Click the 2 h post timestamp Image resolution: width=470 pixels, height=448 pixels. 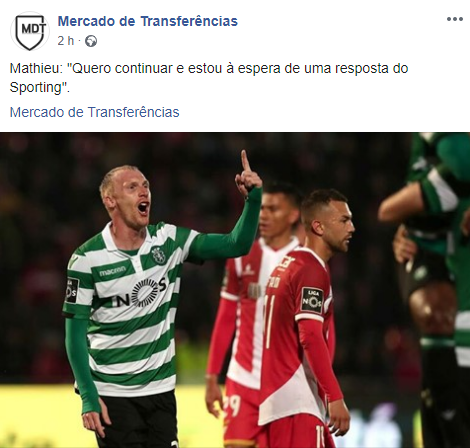pyautogui.click(x=66, y=41)
